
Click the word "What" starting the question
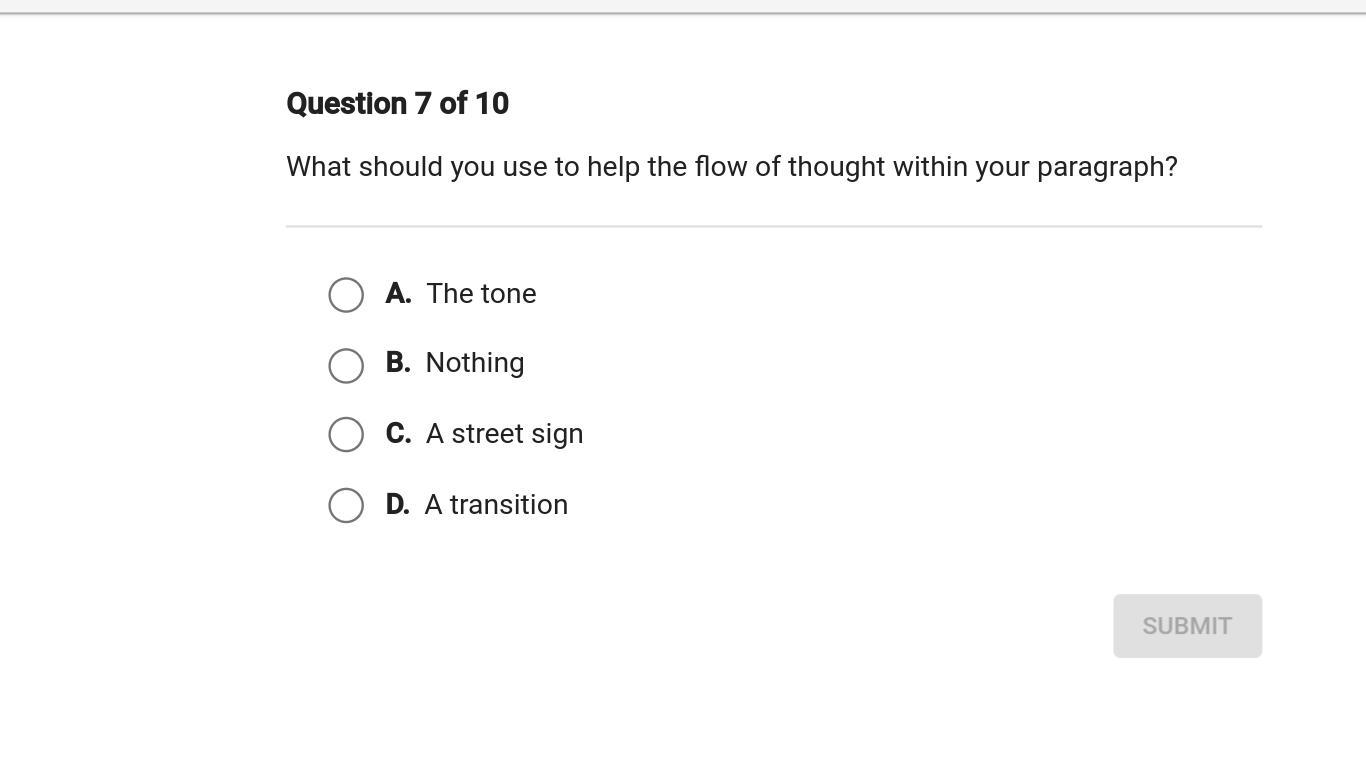(319, 167)
